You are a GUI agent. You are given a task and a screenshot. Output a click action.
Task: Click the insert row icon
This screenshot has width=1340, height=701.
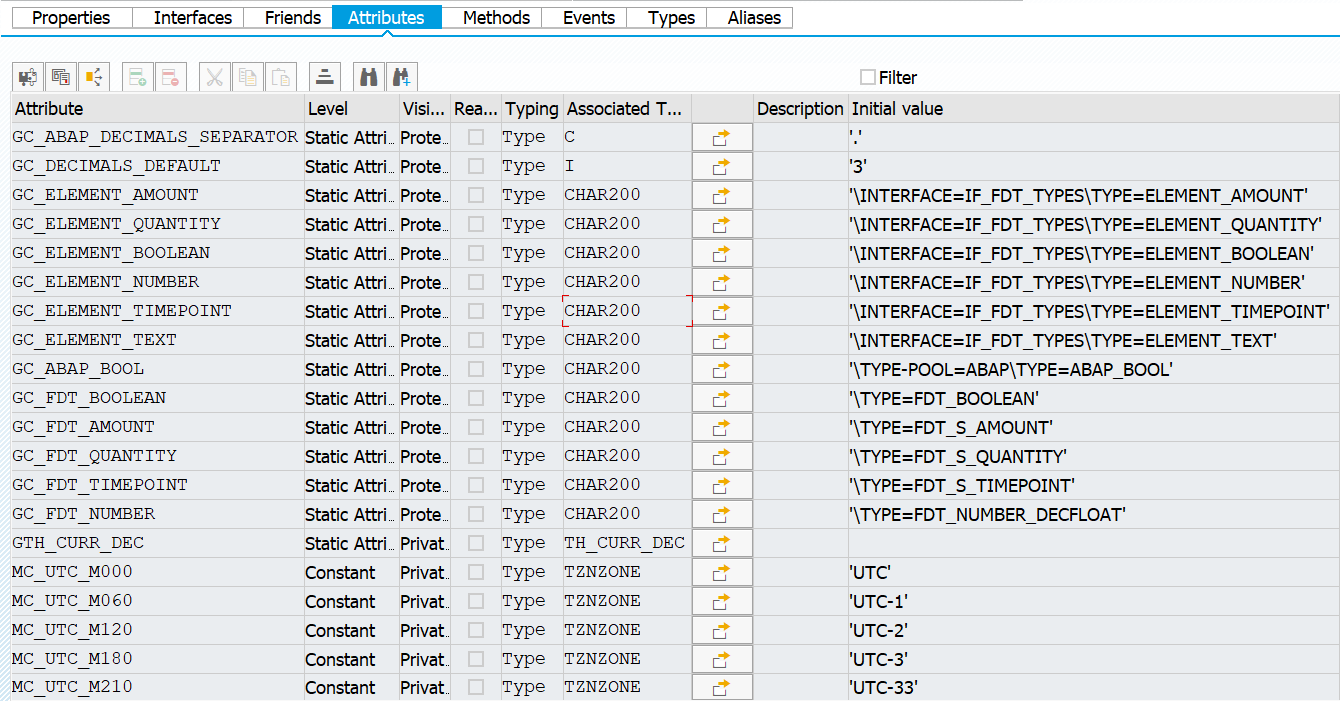point(138,77)
